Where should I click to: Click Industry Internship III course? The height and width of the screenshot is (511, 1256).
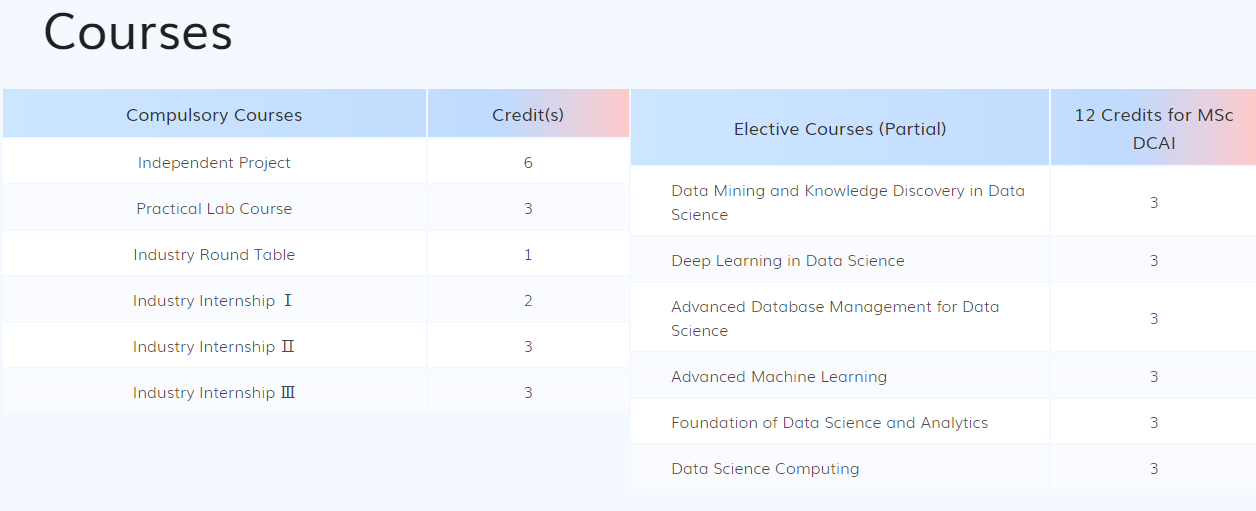coord(214,392)
